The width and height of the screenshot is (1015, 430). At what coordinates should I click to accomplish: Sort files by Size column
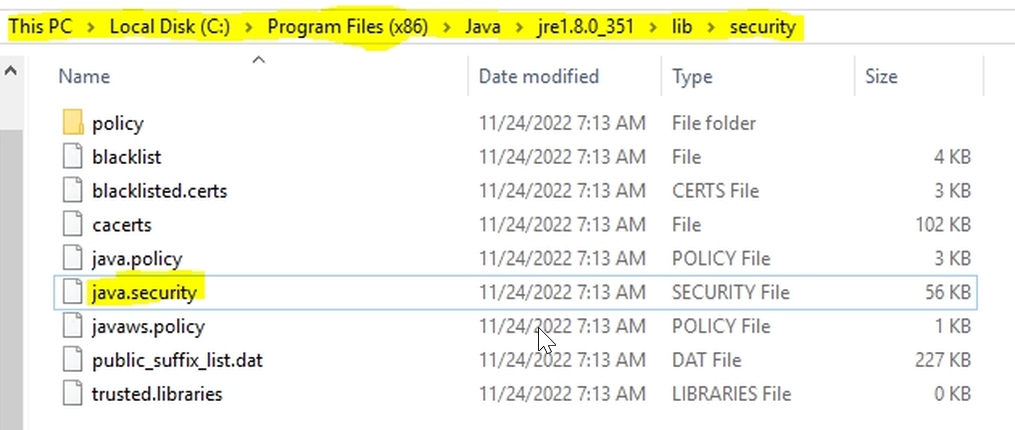coord(880,76)
